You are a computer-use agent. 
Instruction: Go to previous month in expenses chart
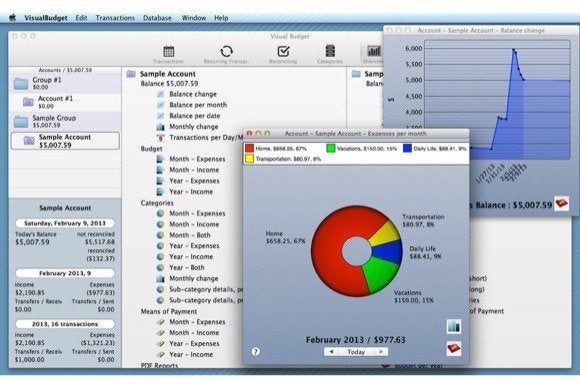click(x=331, y=352)
